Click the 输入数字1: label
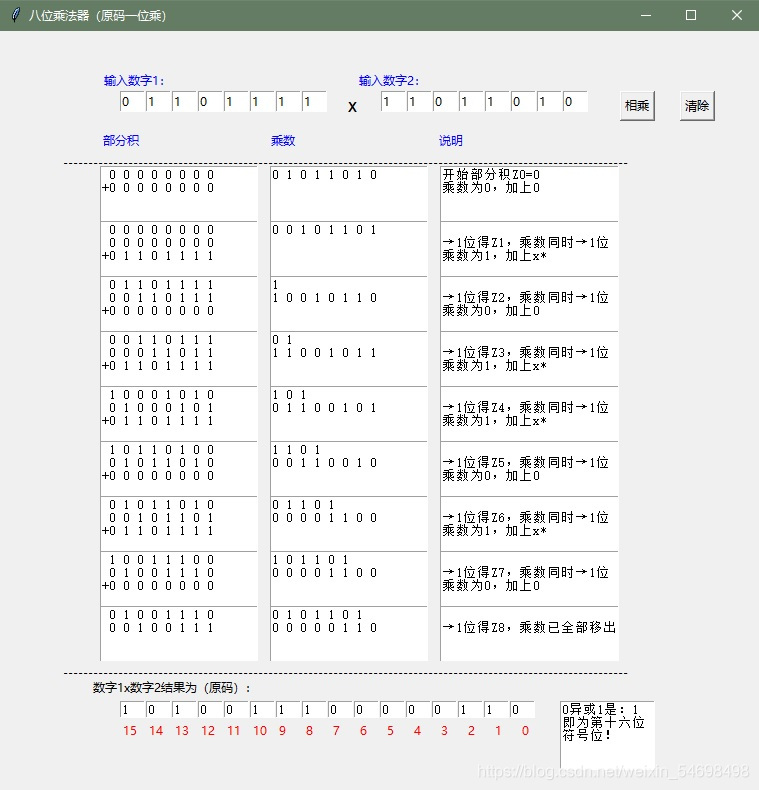Screen dimensions: 759x790 point(134,81)
